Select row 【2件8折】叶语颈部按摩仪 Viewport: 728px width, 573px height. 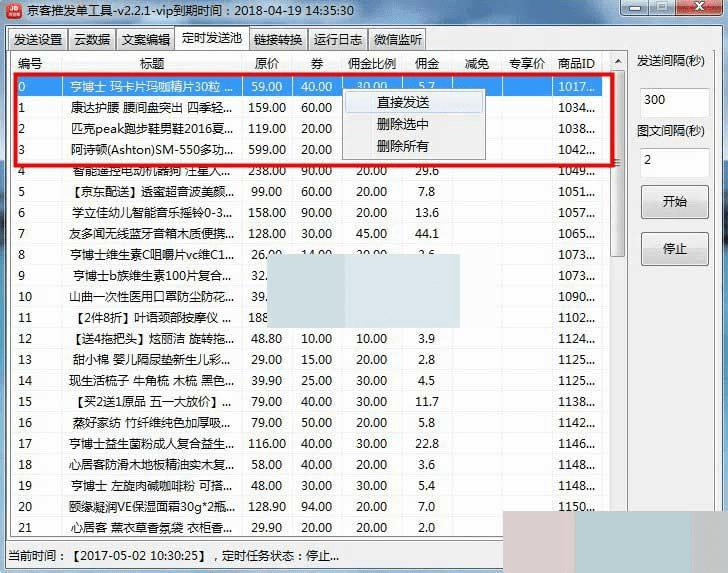pos(308,318)
